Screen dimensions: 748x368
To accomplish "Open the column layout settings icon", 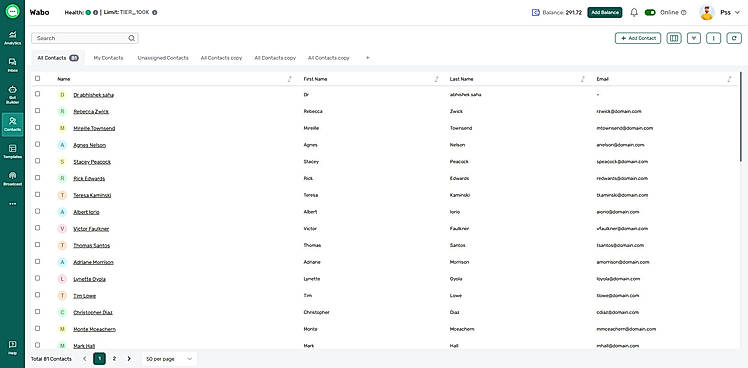I will 674,38.
